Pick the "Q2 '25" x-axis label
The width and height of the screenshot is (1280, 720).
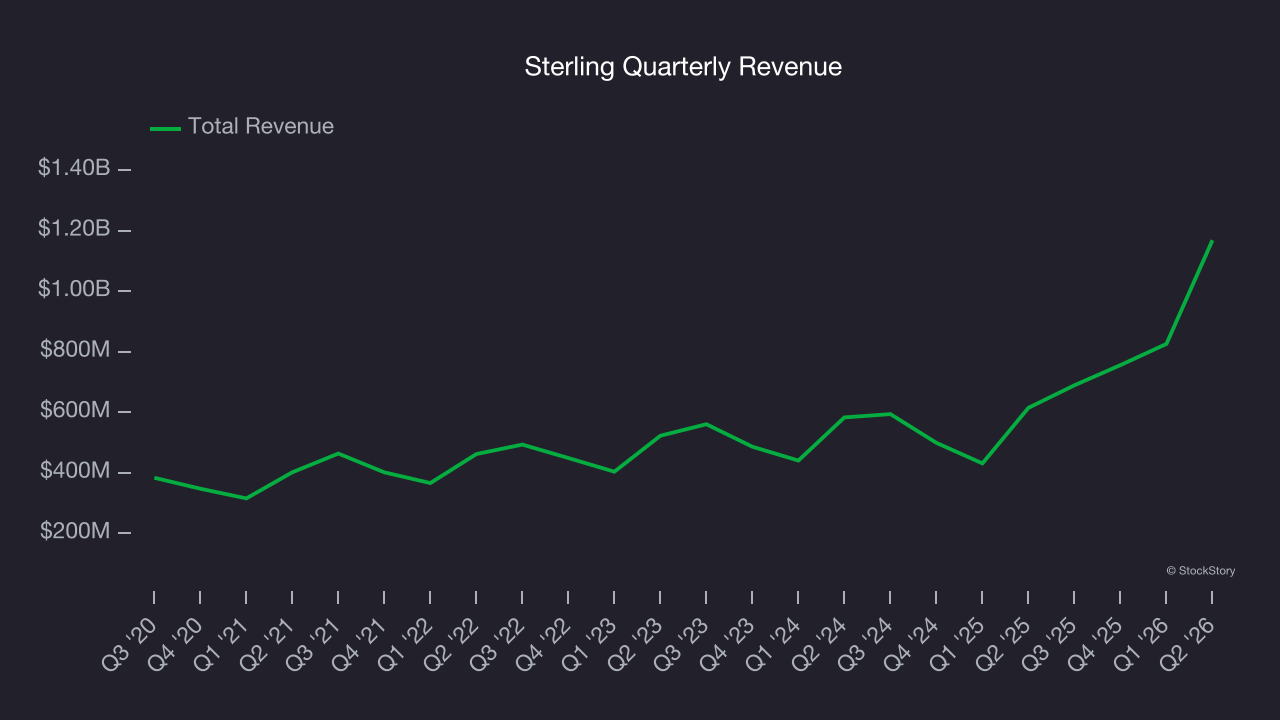point(1005,643)
